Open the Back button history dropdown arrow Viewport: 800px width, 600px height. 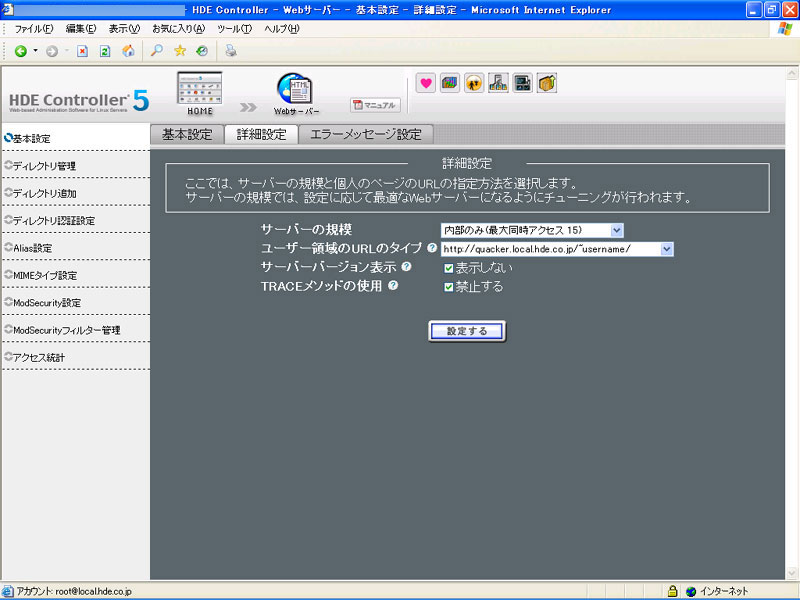pos(35,51)
